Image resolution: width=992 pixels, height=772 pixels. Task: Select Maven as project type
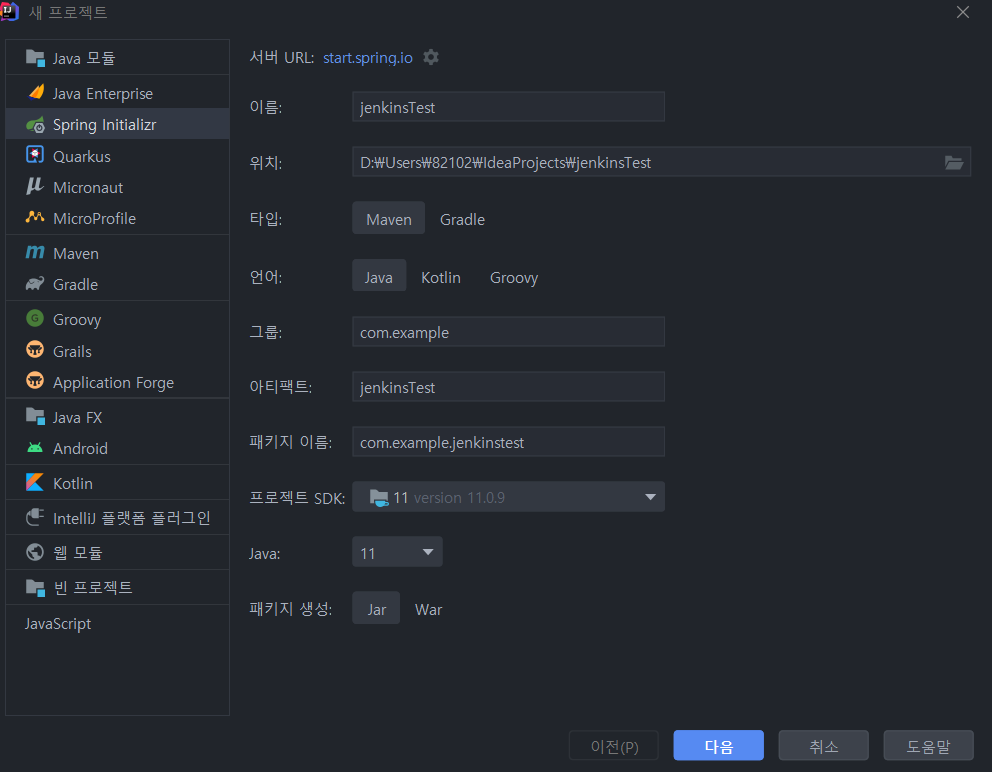tap(388, 219)
